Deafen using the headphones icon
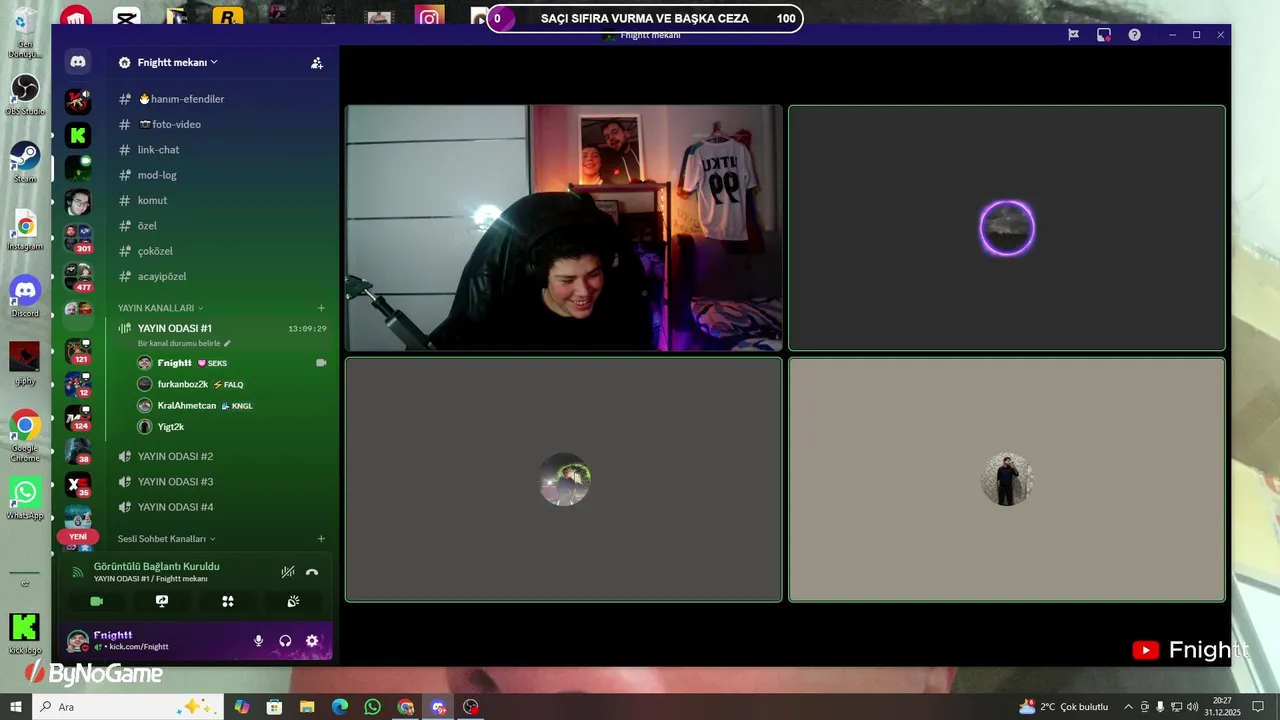 [285, 641]
